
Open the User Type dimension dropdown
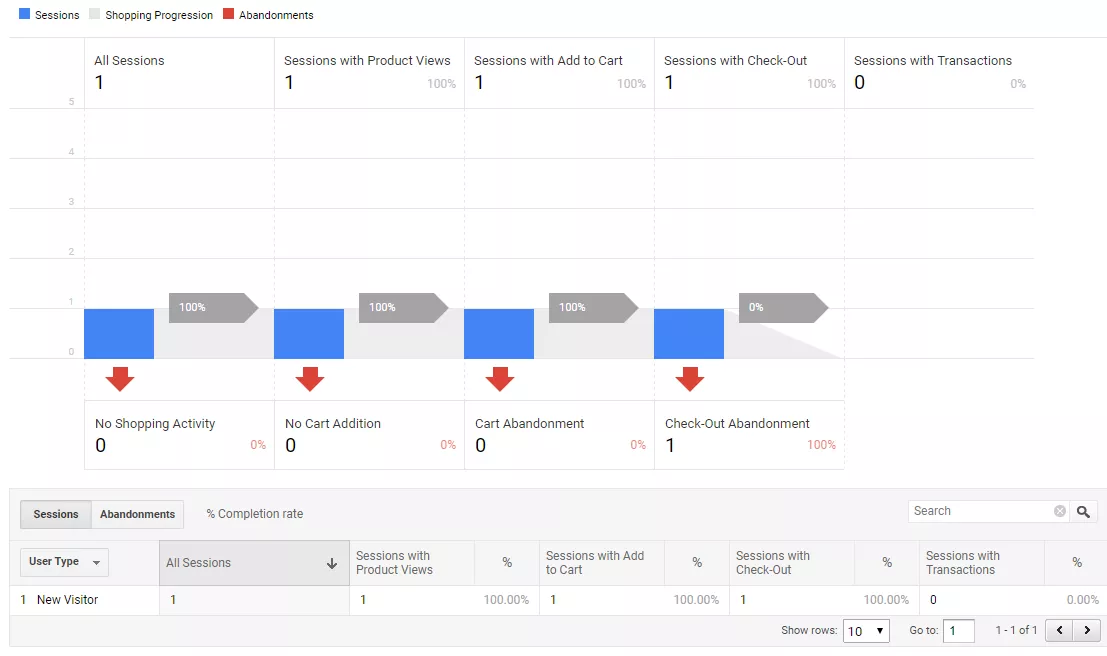(64, 562)
